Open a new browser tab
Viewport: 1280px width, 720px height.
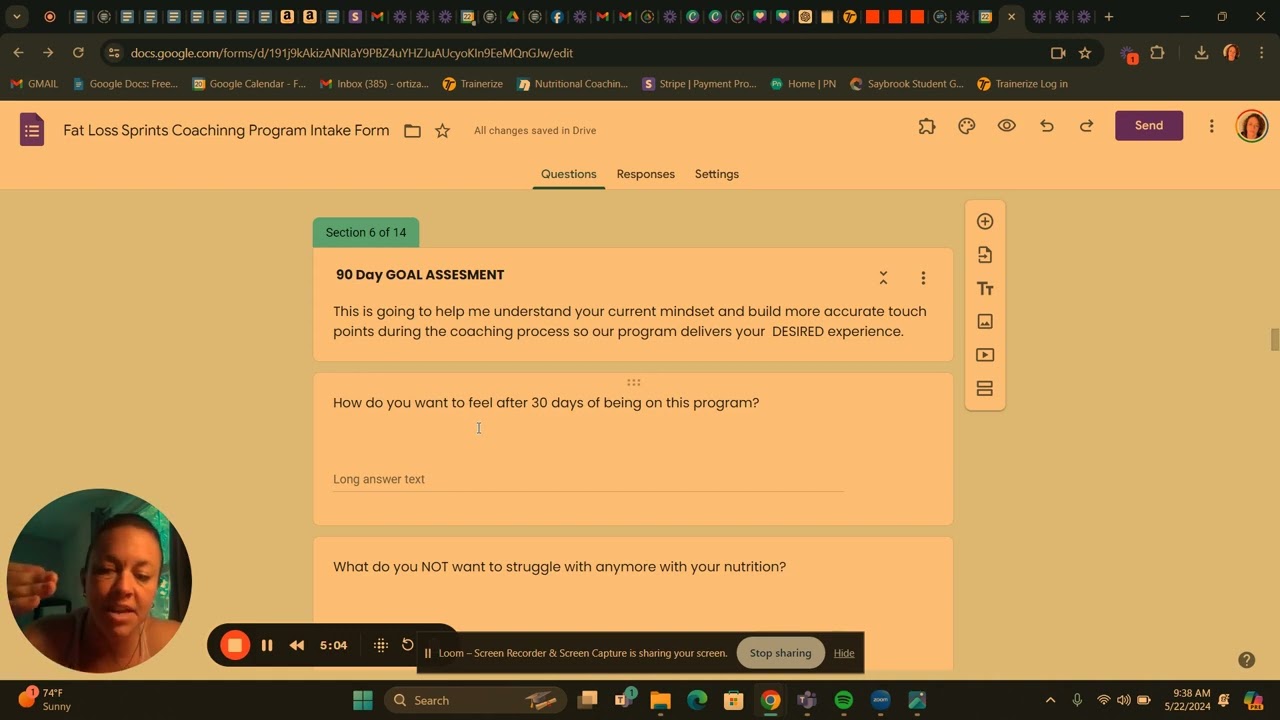point(1108,17)
